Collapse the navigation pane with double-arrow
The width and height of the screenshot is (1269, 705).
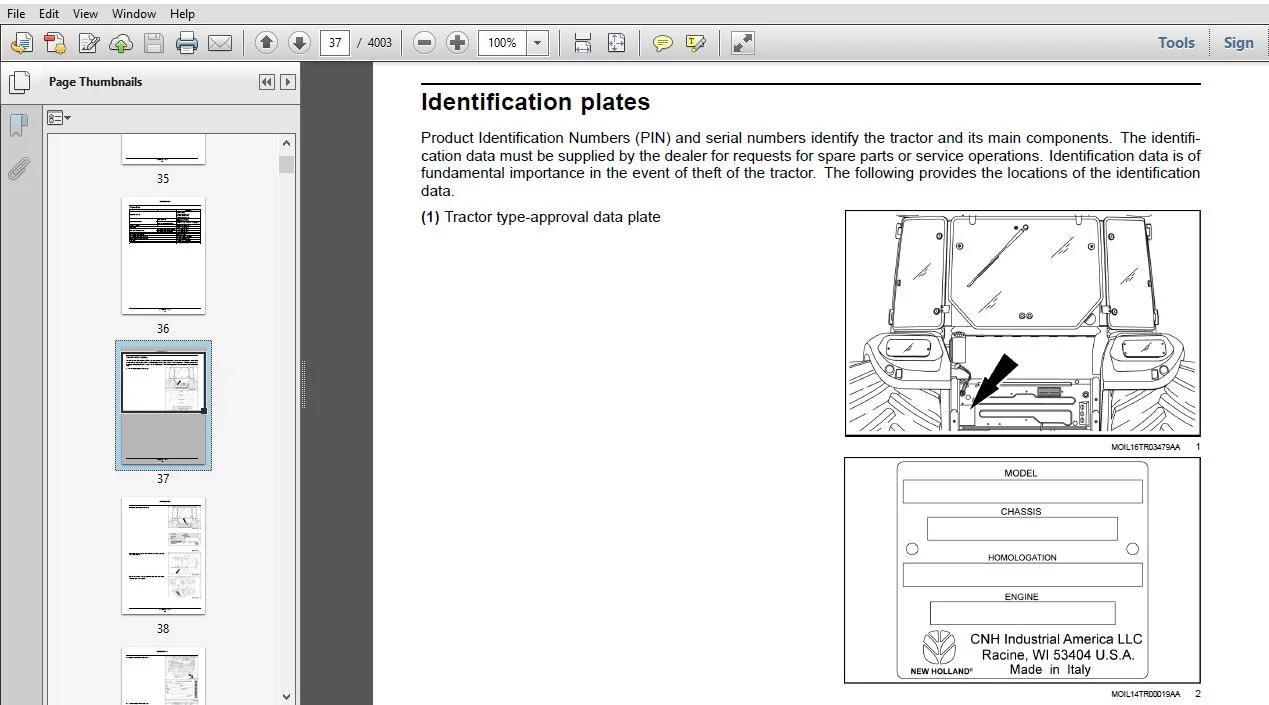tap(266, 82)
